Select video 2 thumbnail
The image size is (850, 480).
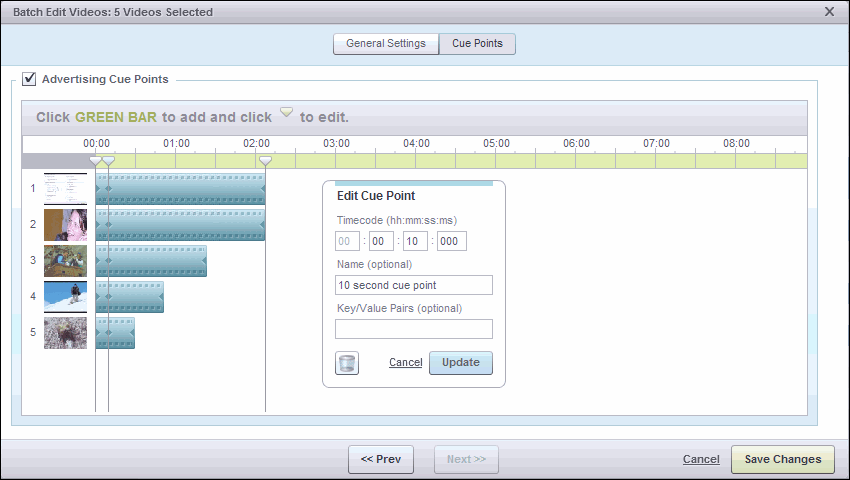coord(66,225)
